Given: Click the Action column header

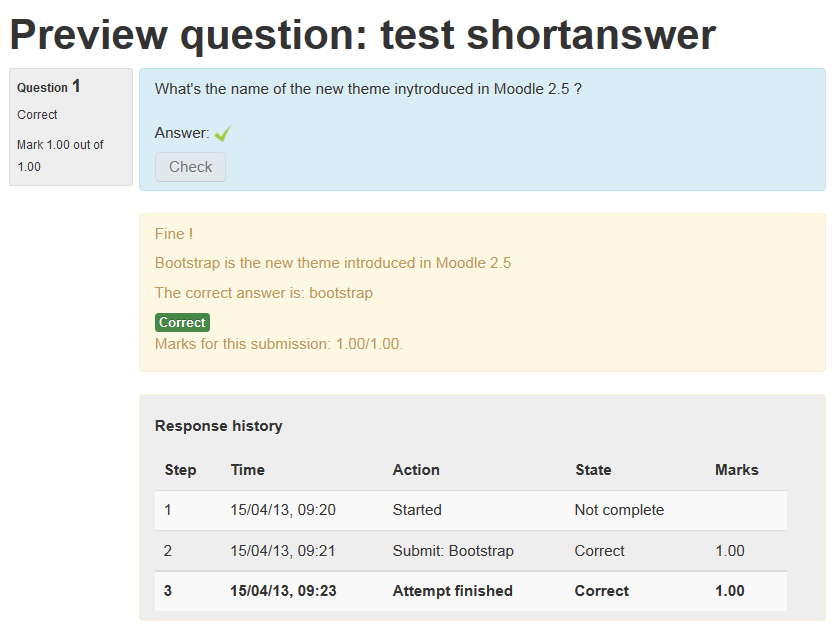Looking at the screenshot, I should 416,470.
